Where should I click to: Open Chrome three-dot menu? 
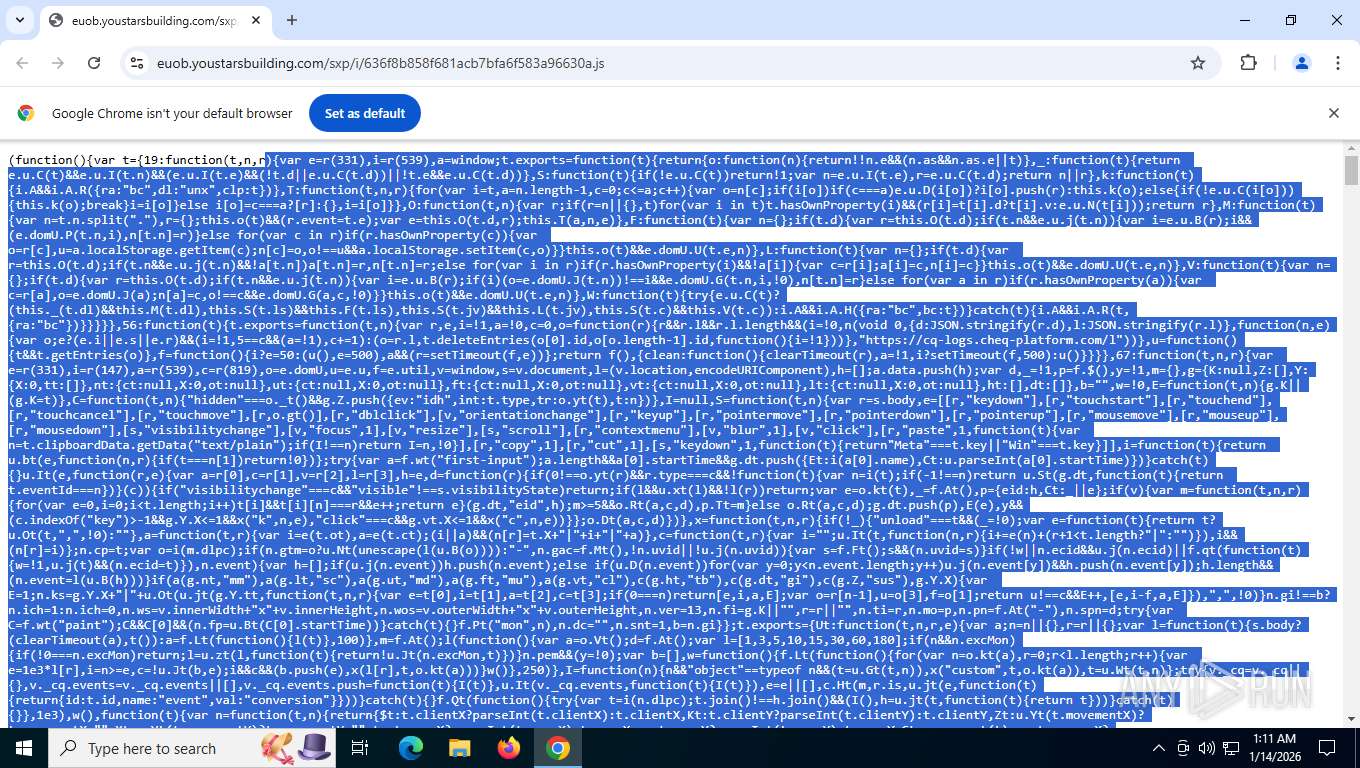1337,63
